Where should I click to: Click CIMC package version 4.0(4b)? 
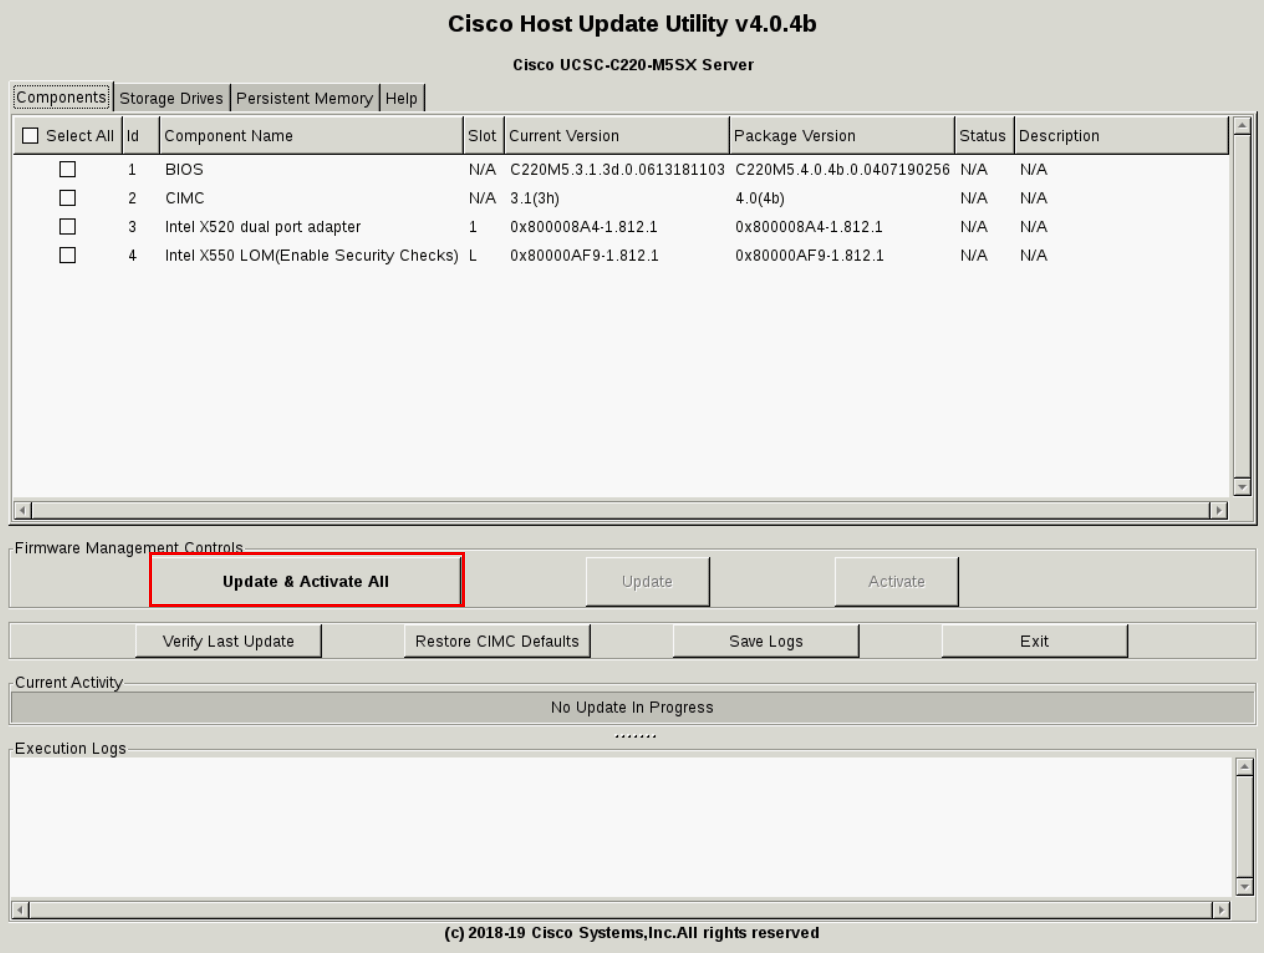click(760, 198)
